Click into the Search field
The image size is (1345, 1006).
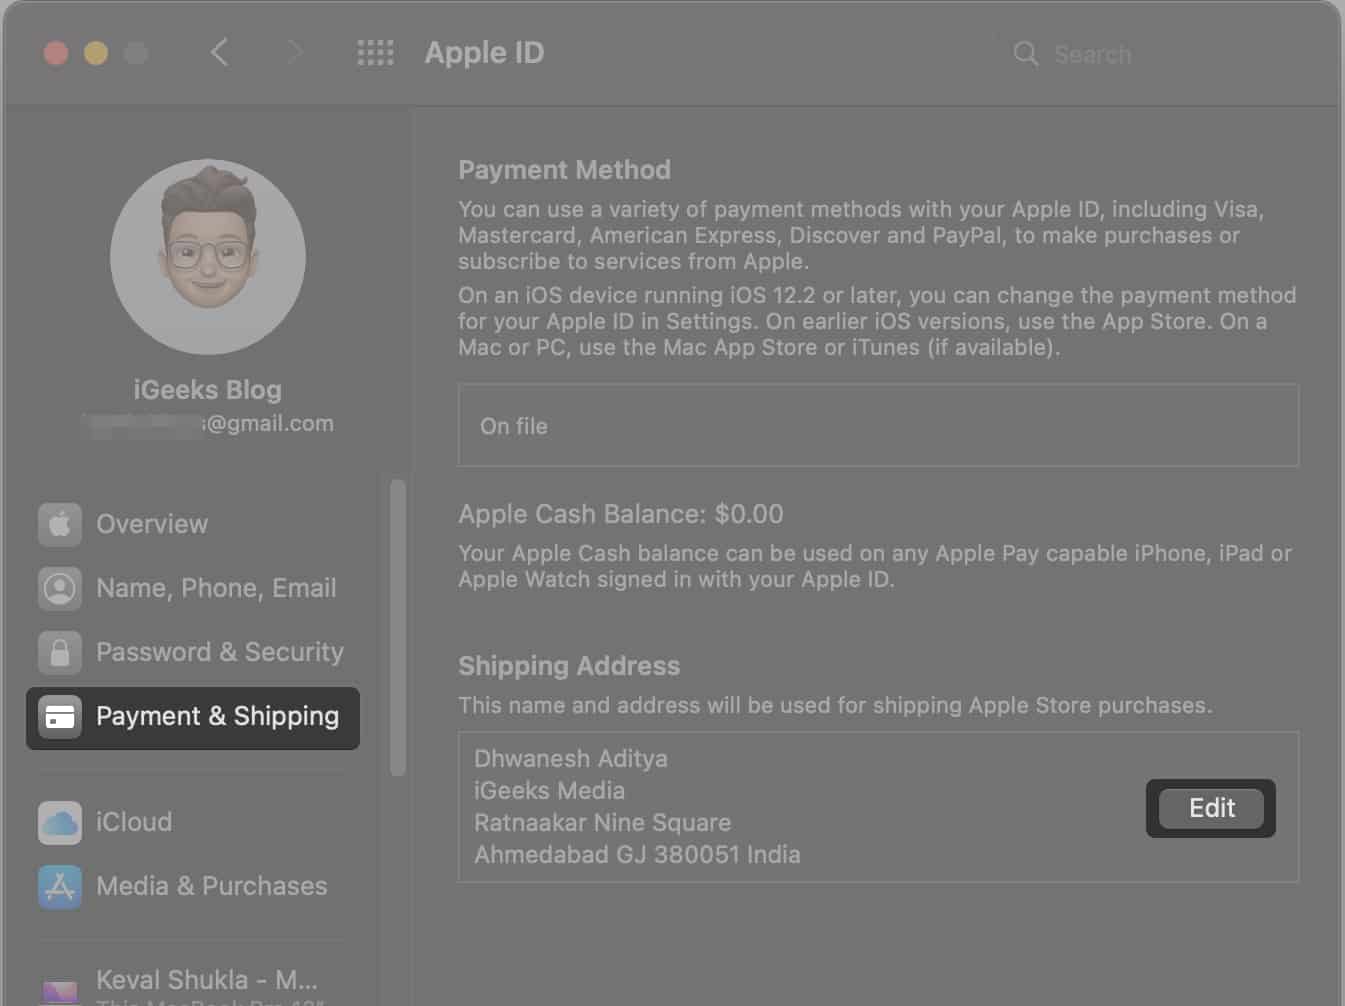(x=1160, y=54)
